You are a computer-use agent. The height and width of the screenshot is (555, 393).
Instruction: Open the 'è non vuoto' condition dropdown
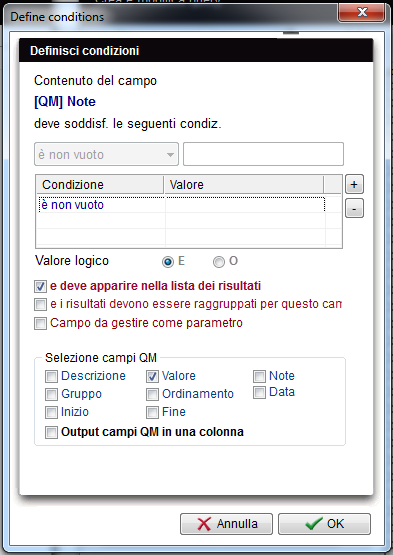(x=106, y=154)
